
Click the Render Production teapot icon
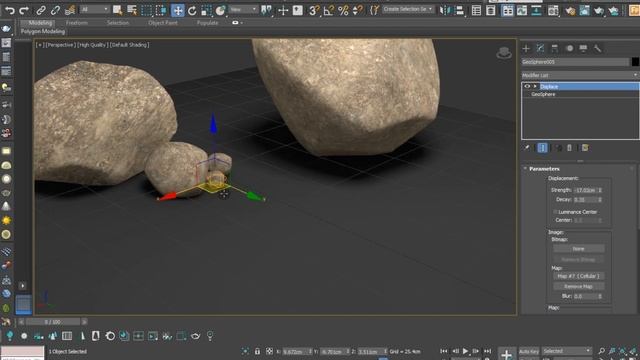click(599, 10)
